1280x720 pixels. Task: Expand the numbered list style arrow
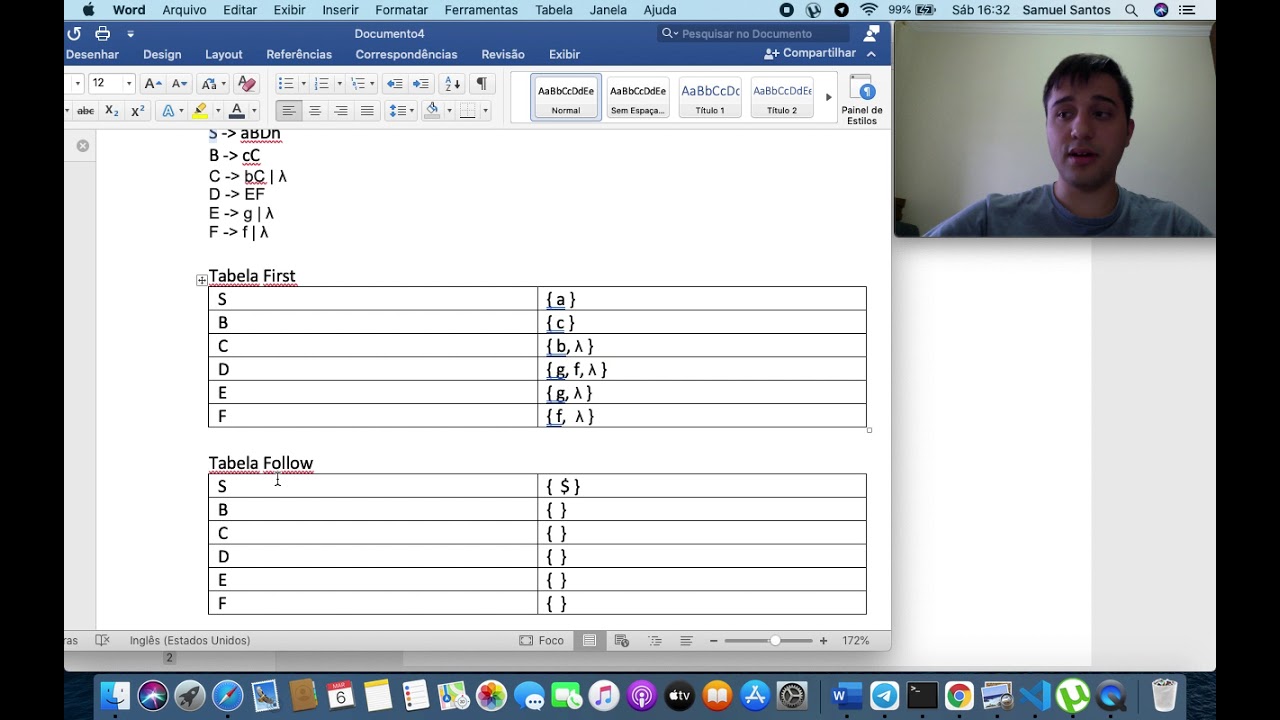click(338, 84)
